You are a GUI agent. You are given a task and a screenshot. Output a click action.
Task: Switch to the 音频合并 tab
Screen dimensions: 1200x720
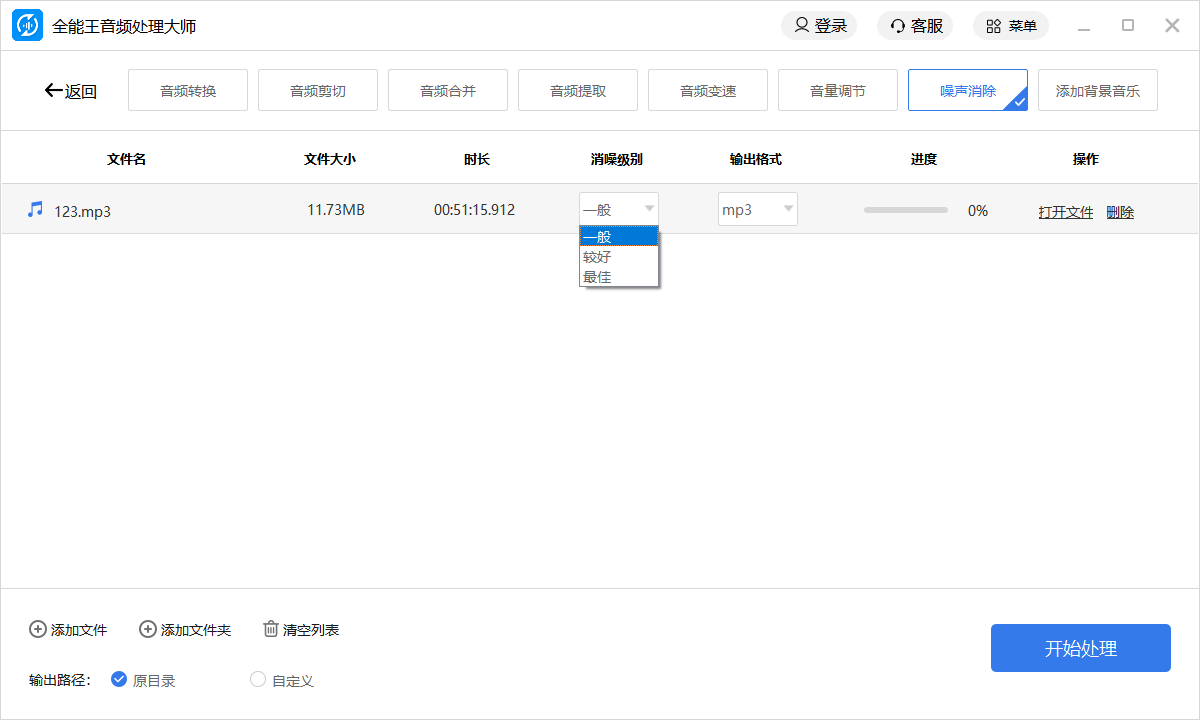tap(448, 91)
